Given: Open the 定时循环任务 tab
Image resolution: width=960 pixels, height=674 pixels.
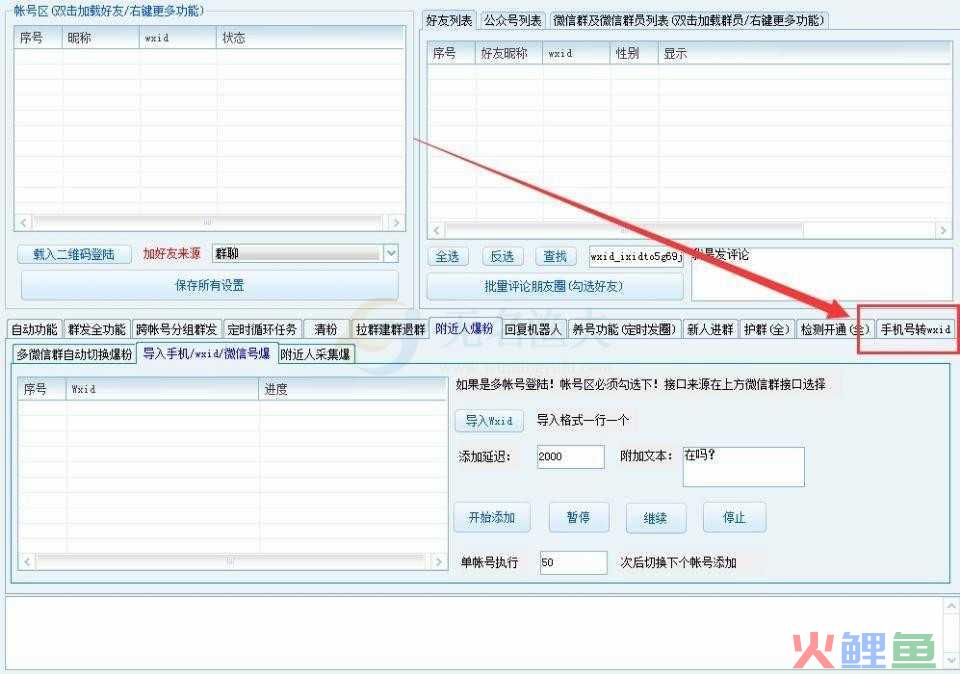Looking at the screenshot, I should [x=262, y=329].
